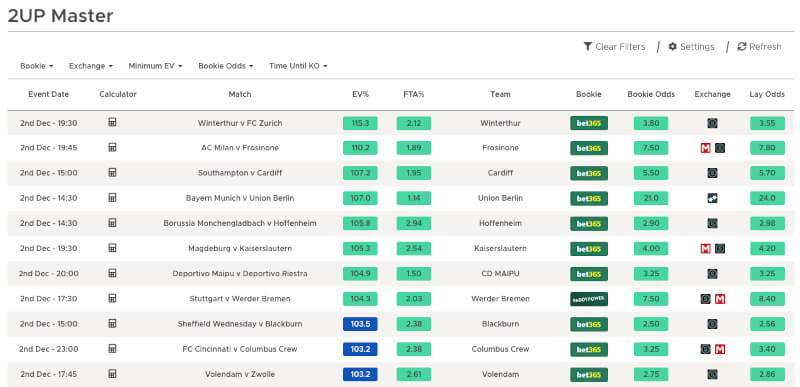Select match text Magdeburg v Kaiserslautern

pos(240,249)
